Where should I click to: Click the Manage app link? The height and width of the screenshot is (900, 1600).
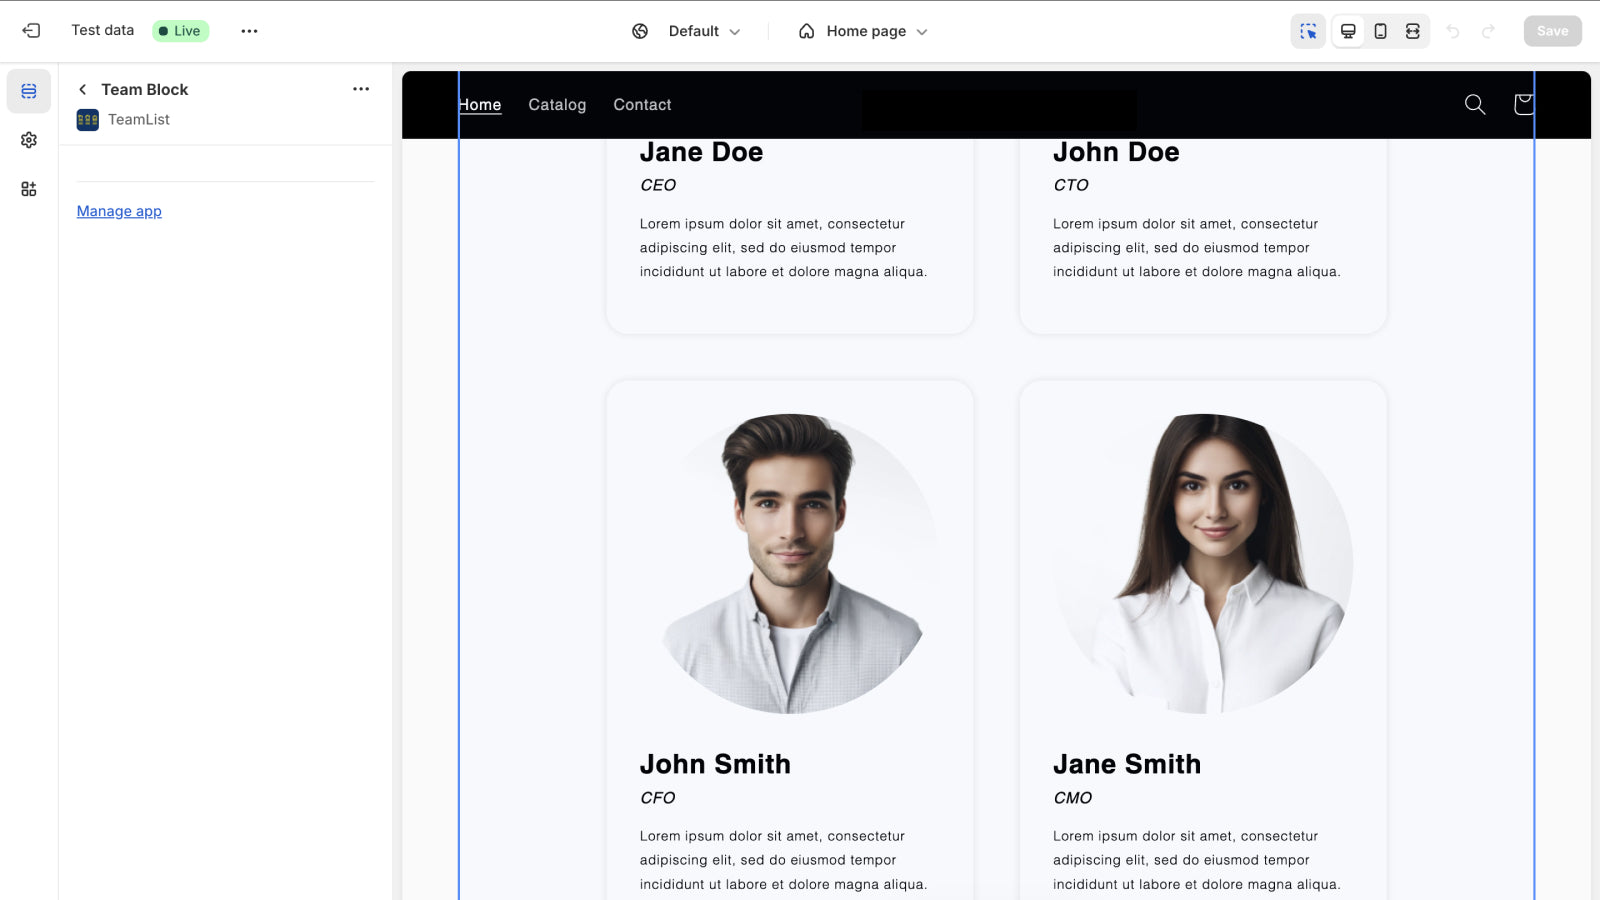click(119, 211)
